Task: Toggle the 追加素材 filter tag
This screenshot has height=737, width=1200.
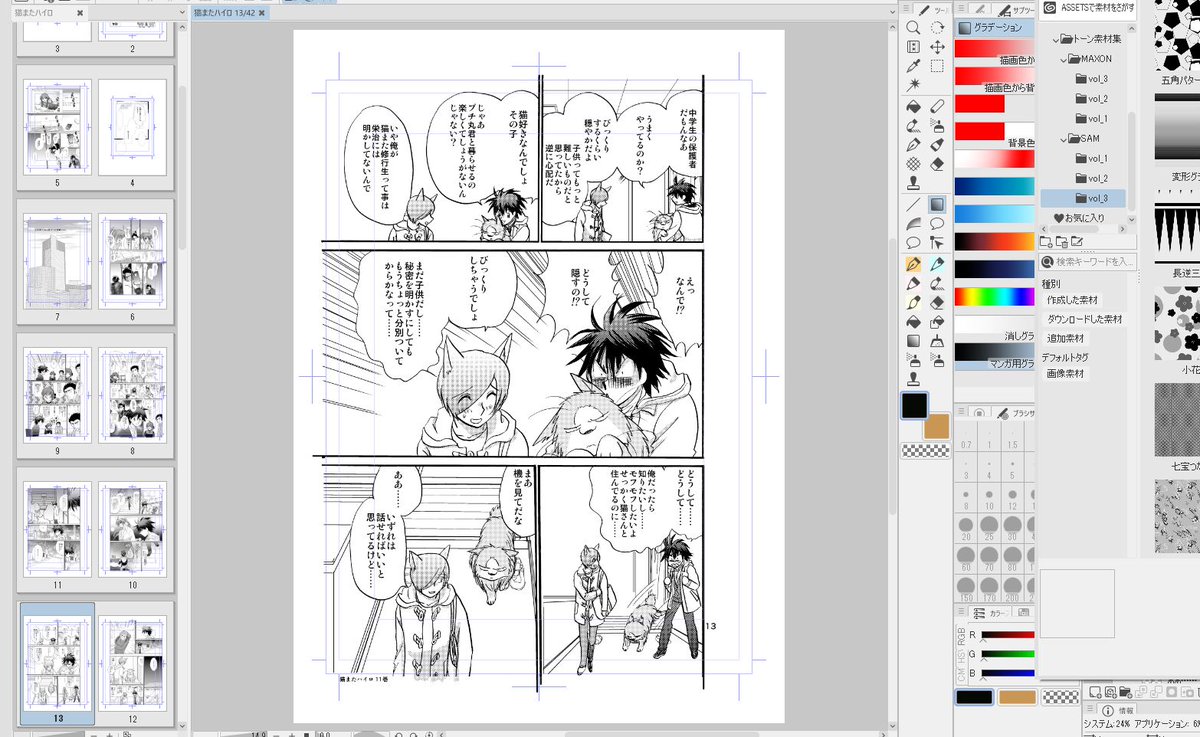Action: [x=1066, y=338]
